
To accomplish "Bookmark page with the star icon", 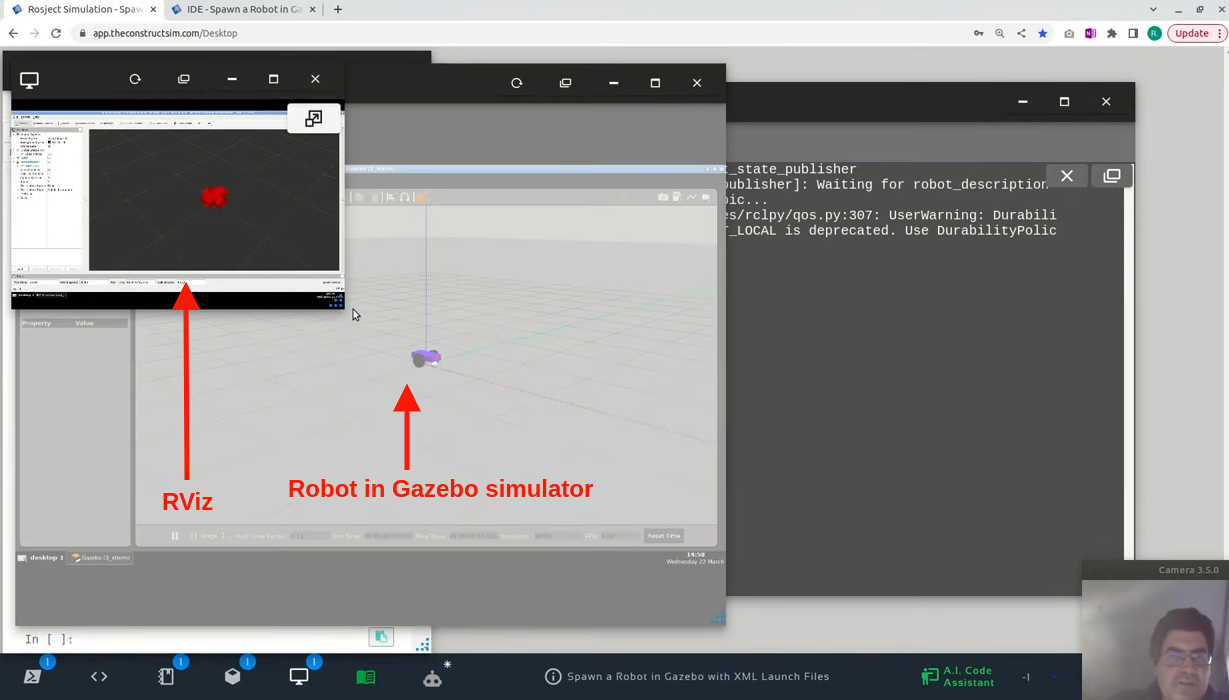I will pyautogui.click(x=1042, y=33).
